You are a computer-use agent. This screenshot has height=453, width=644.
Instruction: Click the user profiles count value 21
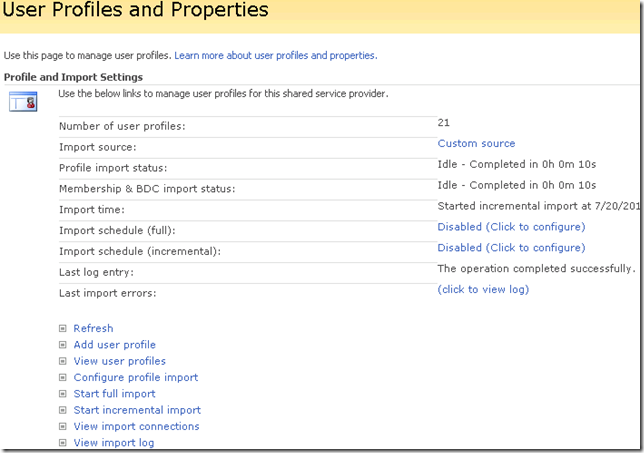444,122
